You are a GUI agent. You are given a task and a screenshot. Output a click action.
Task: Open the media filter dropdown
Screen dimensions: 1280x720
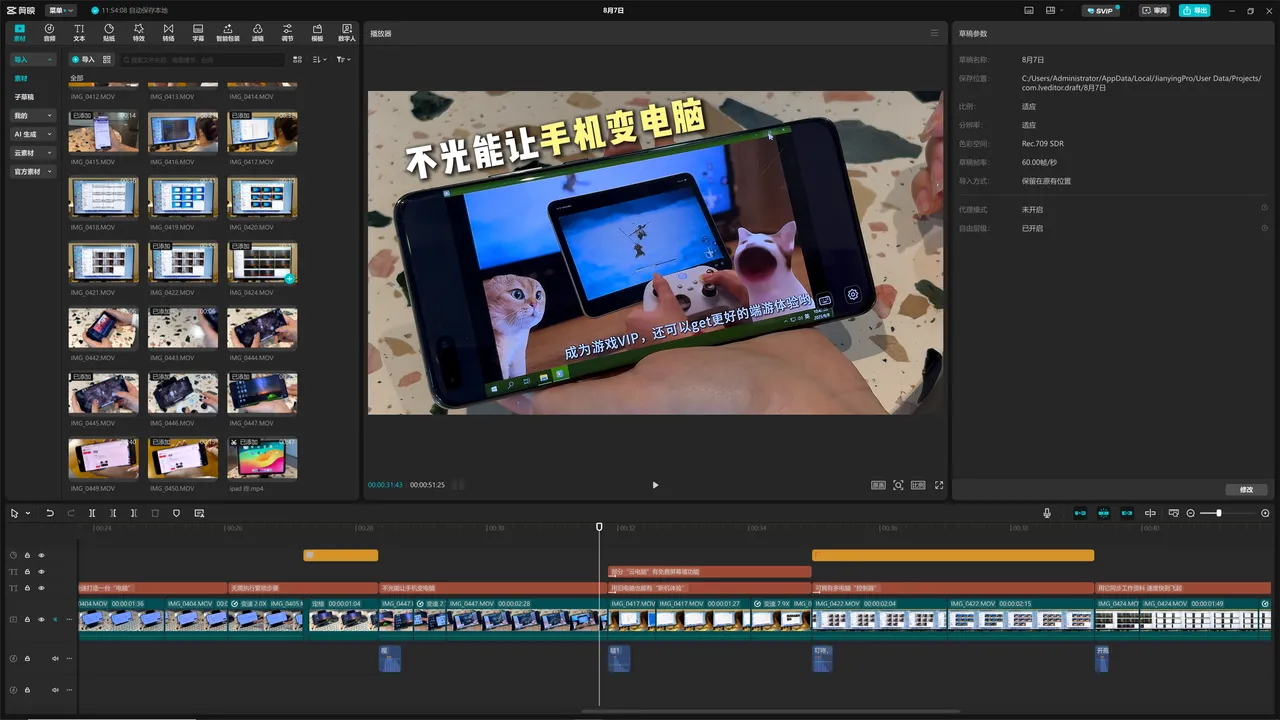[x=343, y=60]
